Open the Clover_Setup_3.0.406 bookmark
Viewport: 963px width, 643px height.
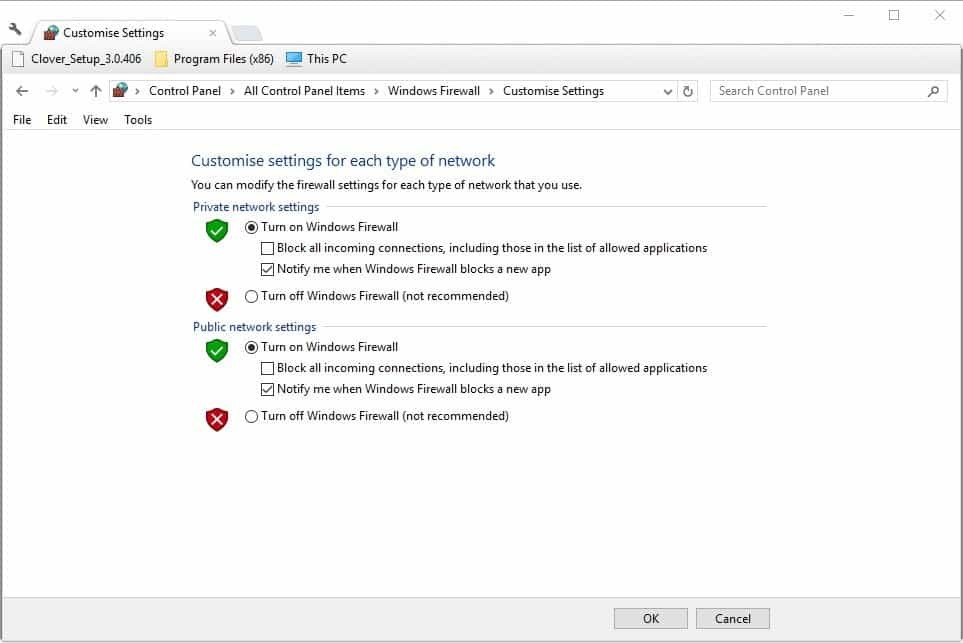pyautogui.click(x=76, y=59)
